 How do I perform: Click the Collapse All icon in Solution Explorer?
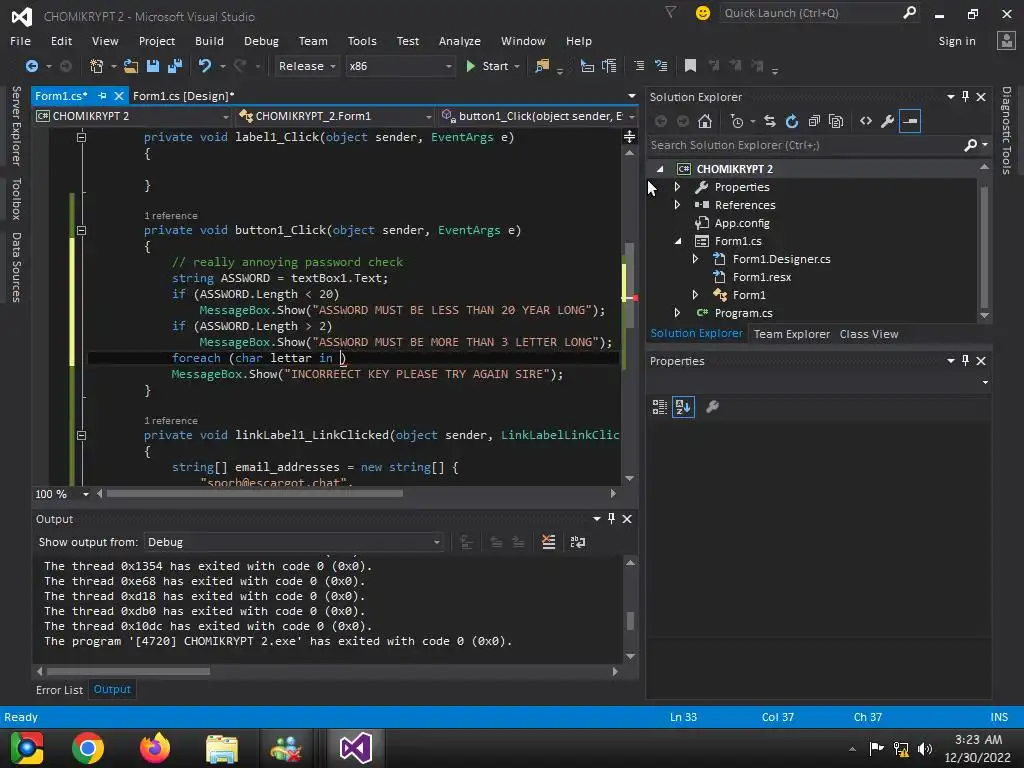[814, 121]
